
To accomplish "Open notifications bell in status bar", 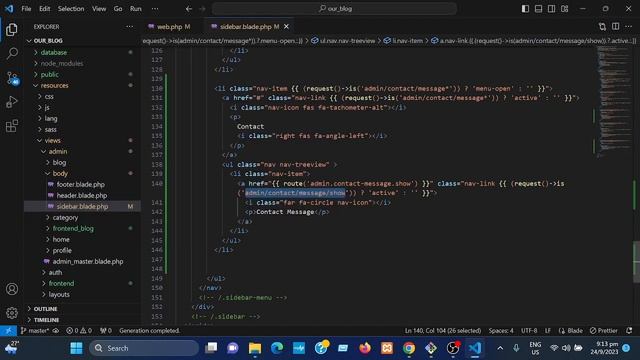I will pos(629,331).
